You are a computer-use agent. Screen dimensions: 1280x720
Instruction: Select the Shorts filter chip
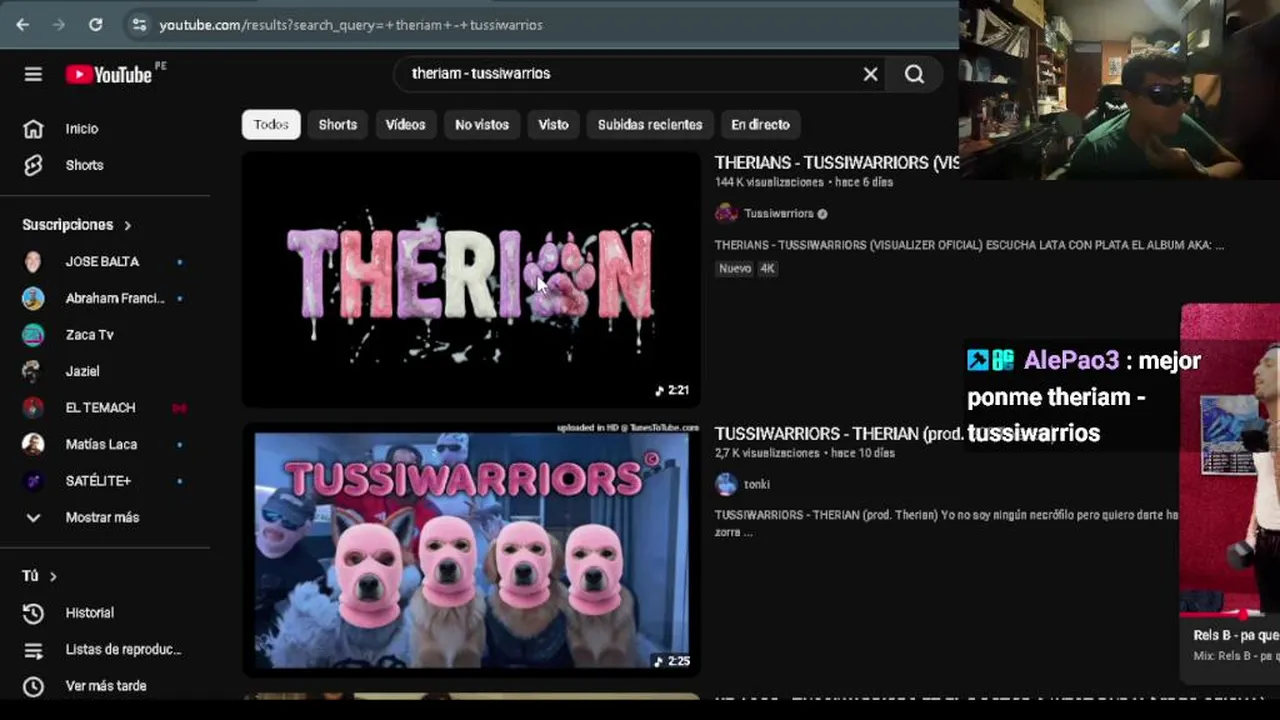(338, 125)
